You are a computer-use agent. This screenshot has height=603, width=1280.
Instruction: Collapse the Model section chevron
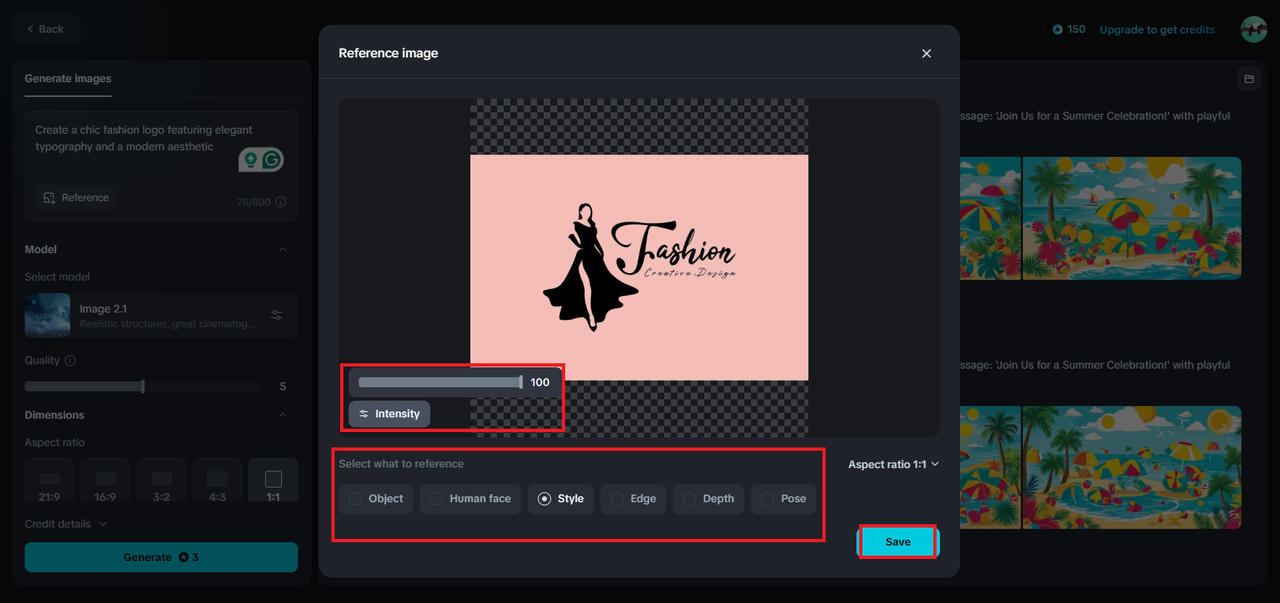click(283, 249)
